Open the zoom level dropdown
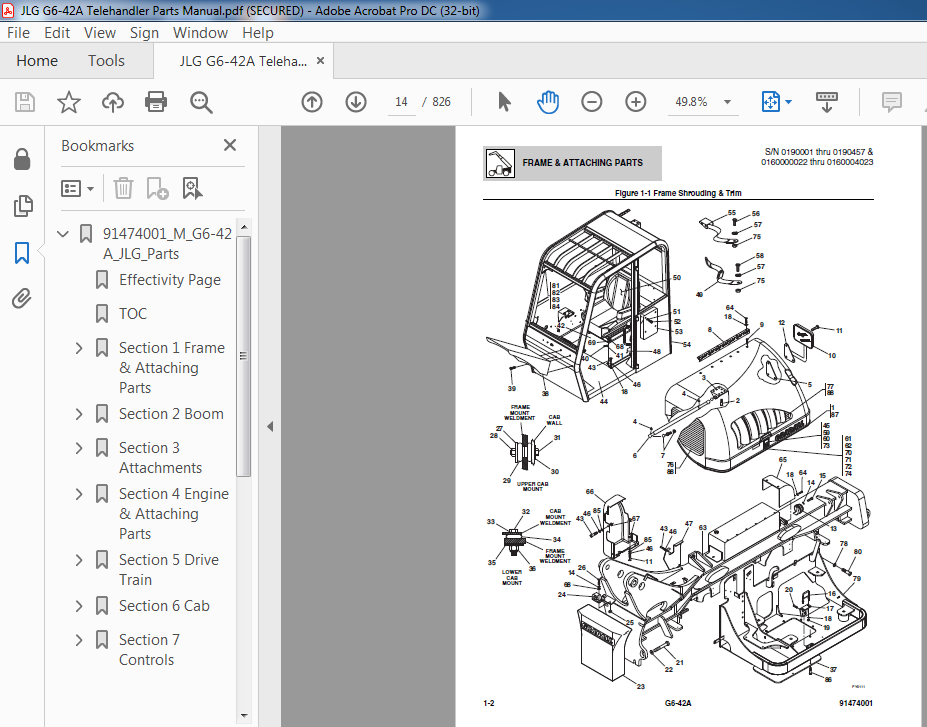Viewport: 927px width, 727px height. (x=727, y=102)
